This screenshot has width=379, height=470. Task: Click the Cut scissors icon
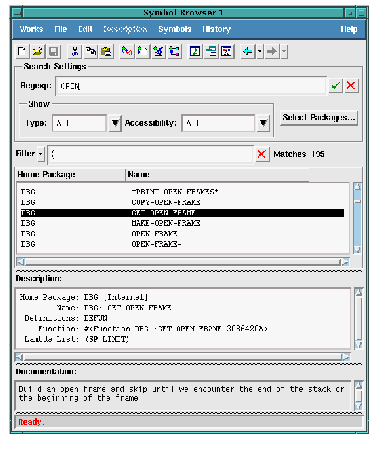(75, 52)
